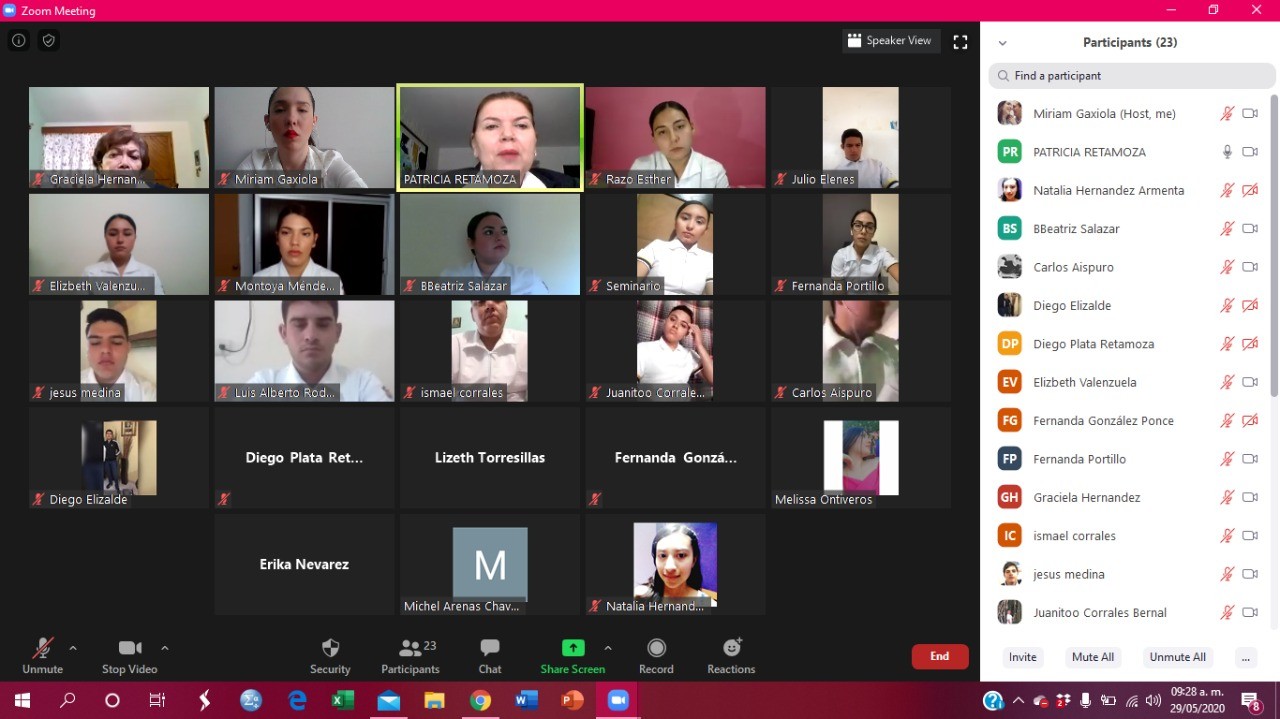1280x719 pixels.
Task: Toggle the Participants panel
Action: pyautogui.click(x=410, y=655)
